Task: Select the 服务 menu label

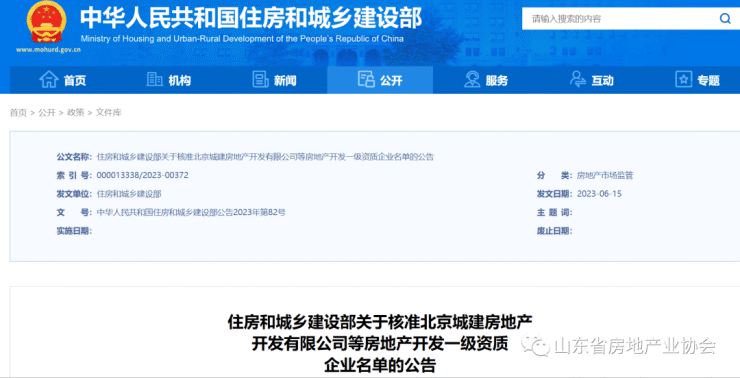Action: (496, 81)
